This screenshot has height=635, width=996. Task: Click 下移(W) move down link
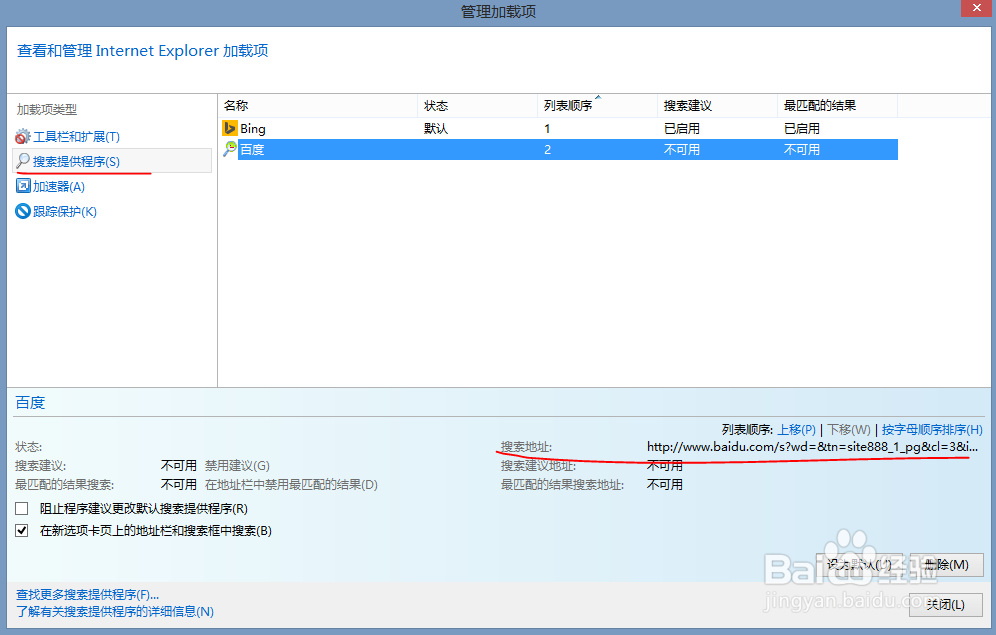tap(849, 429)
